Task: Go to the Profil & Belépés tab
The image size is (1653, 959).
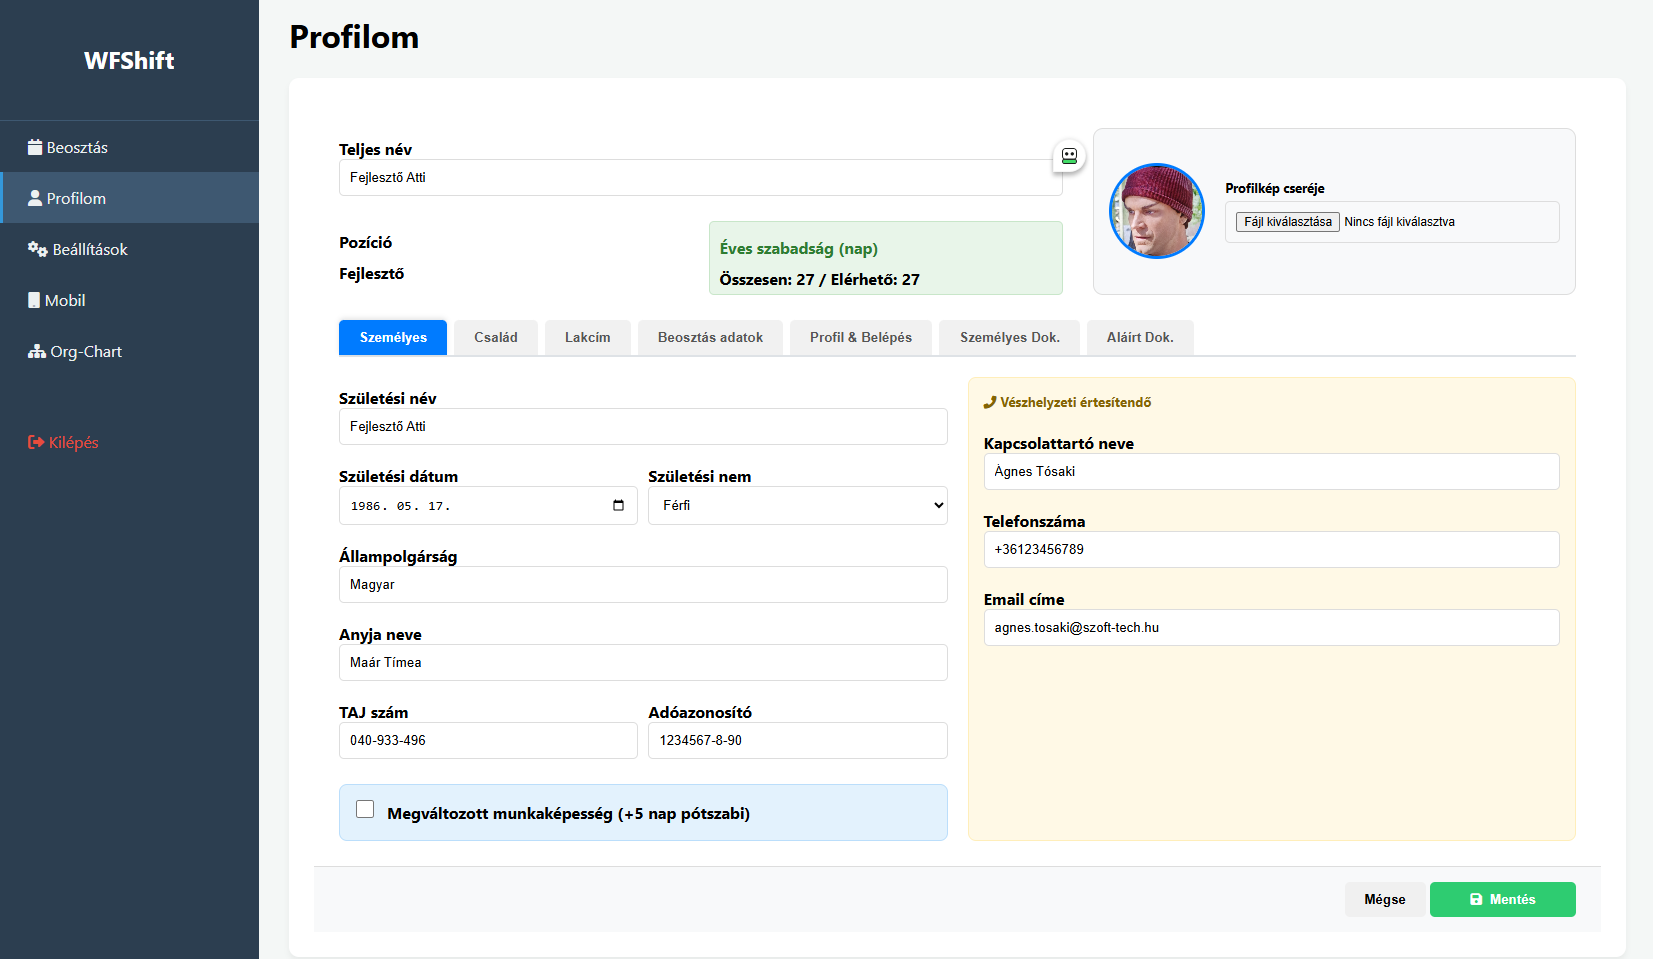Action: [x=860, y=337]
